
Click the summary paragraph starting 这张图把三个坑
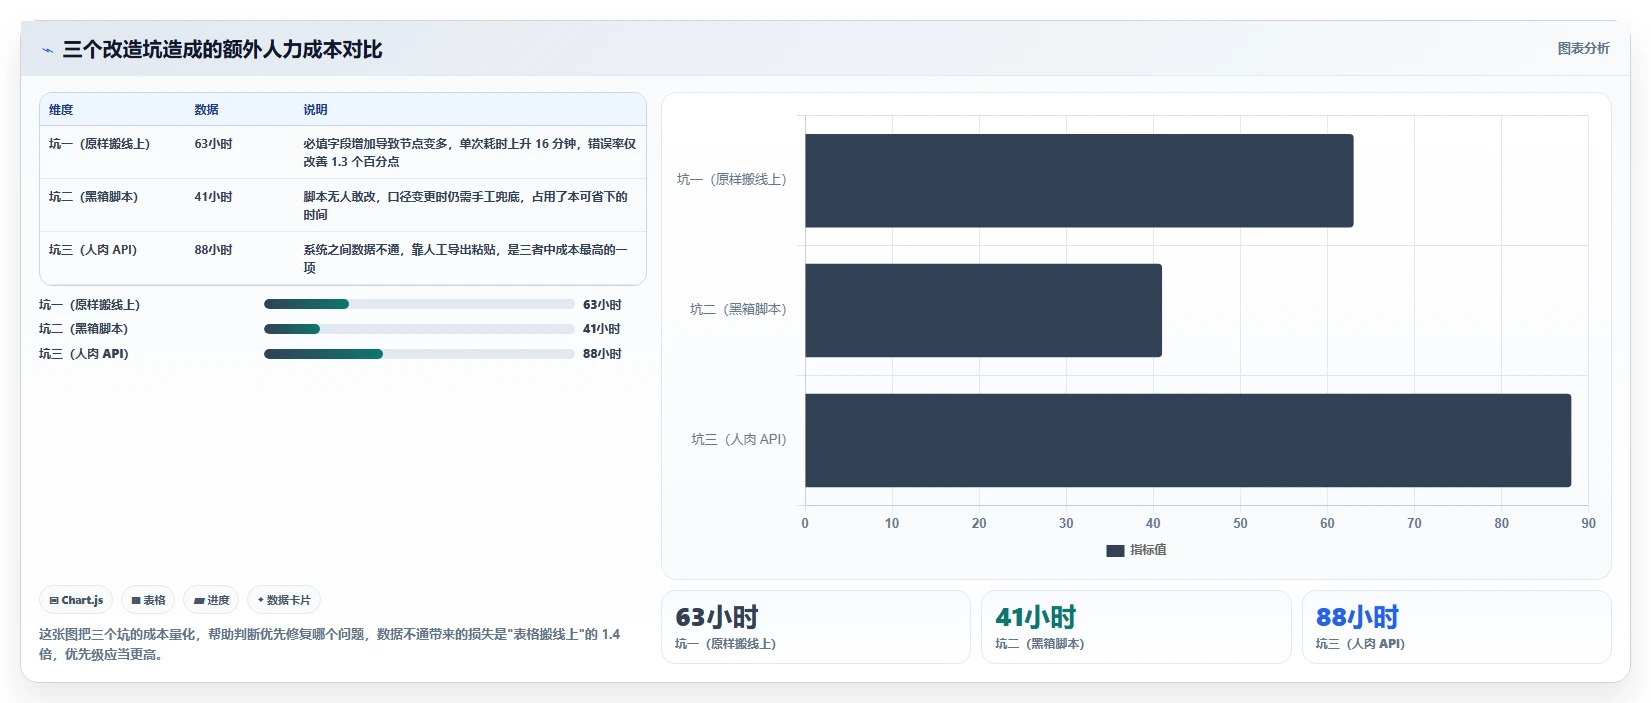click(x=330, y=644)
